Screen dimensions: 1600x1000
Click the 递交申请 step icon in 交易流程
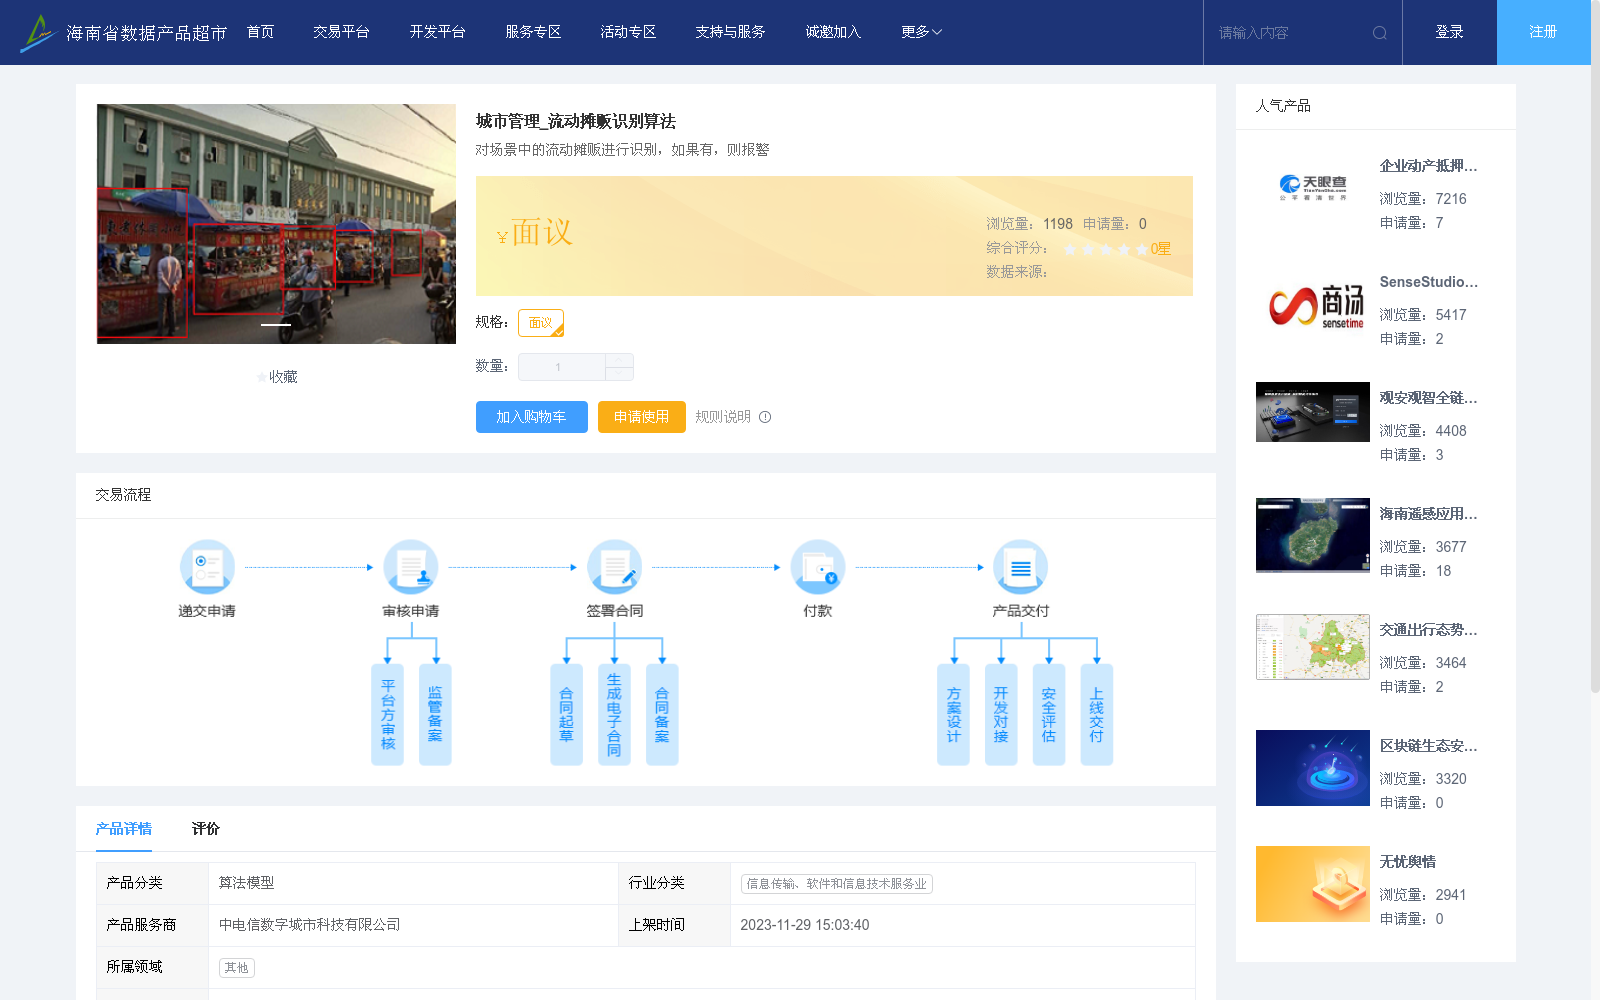point(206,566)
